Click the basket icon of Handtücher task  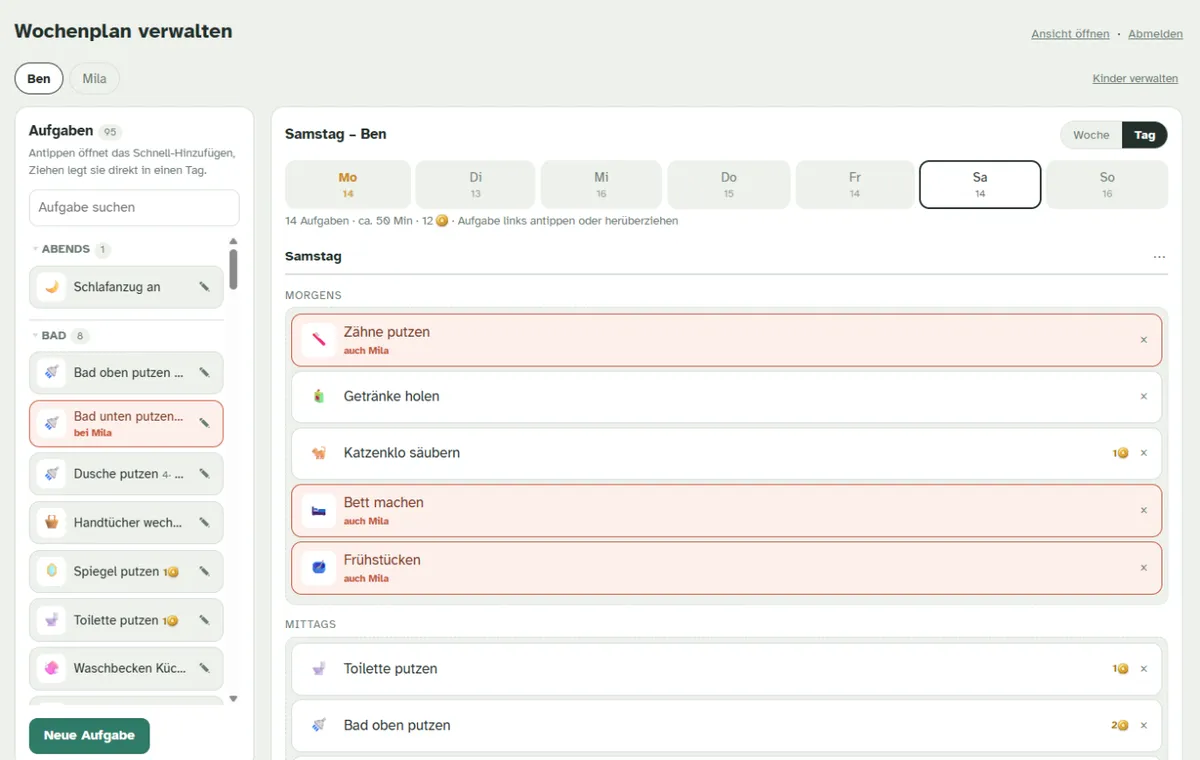click(52, 522)
